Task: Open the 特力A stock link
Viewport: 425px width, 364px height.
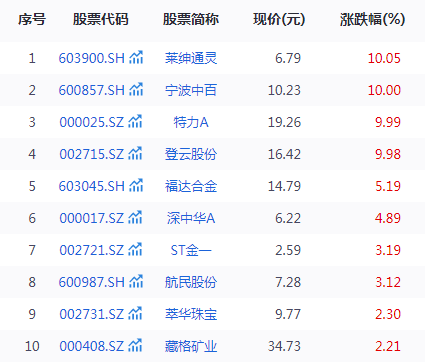Action: pos(191,122)
